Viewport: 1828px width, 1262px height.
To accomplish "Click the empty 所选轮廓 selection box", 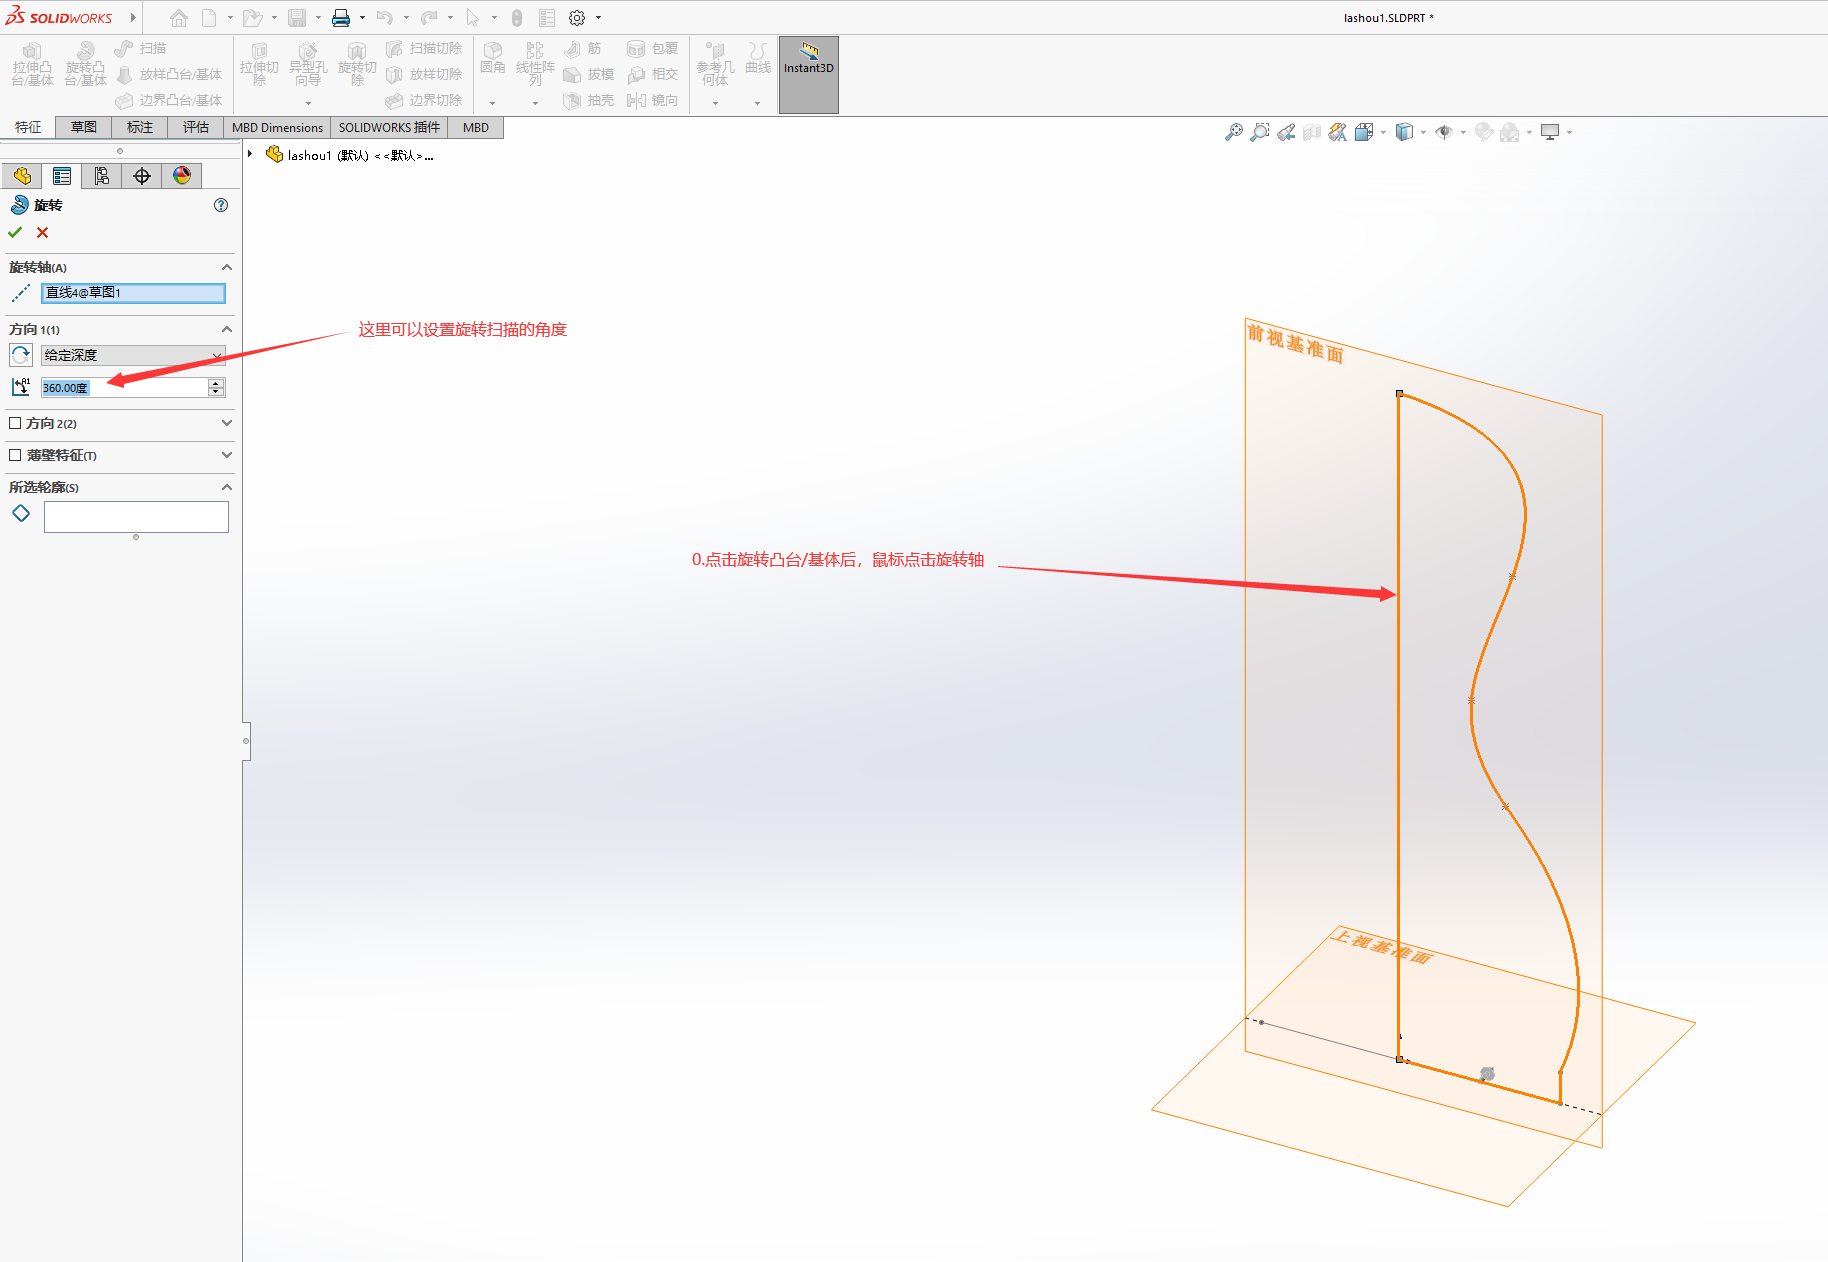I will coord(136,517).
